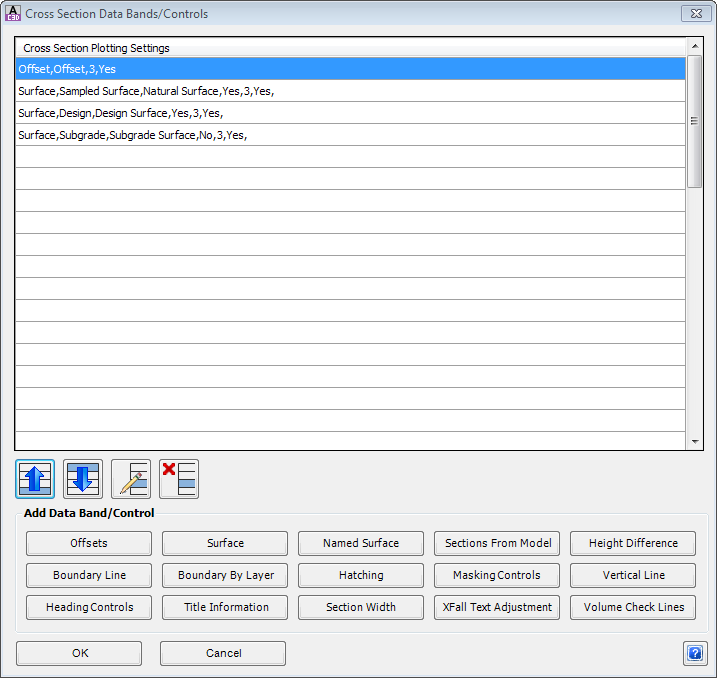Select the Offset,Offset,3,Yes row
This screenshot has height=678, width=717.
pos(350,69)
